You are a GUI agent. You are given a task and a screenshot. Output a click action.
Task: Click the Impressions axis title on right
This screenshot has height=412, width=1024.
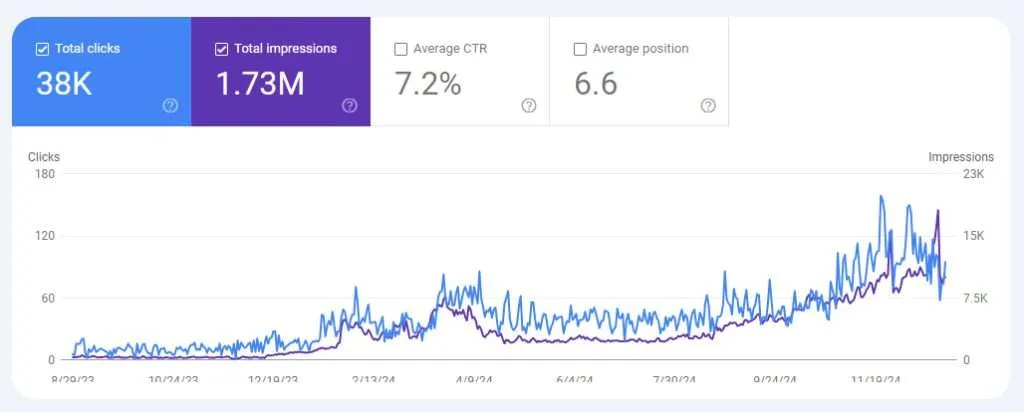(x=960, y=157)
